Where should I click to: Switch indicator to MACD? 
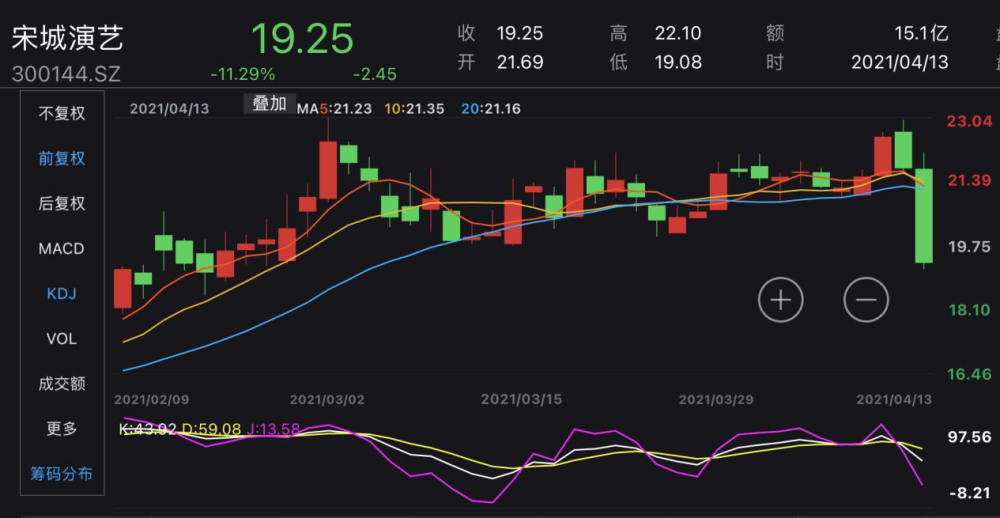[x=62, y=248]
